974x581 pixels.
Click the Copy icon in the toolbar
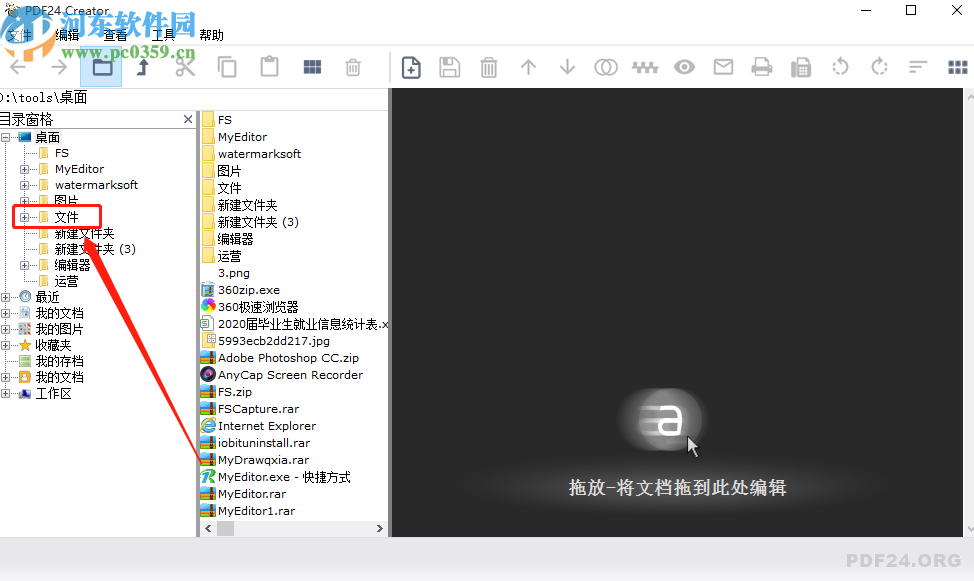click(x=227, y=67)
